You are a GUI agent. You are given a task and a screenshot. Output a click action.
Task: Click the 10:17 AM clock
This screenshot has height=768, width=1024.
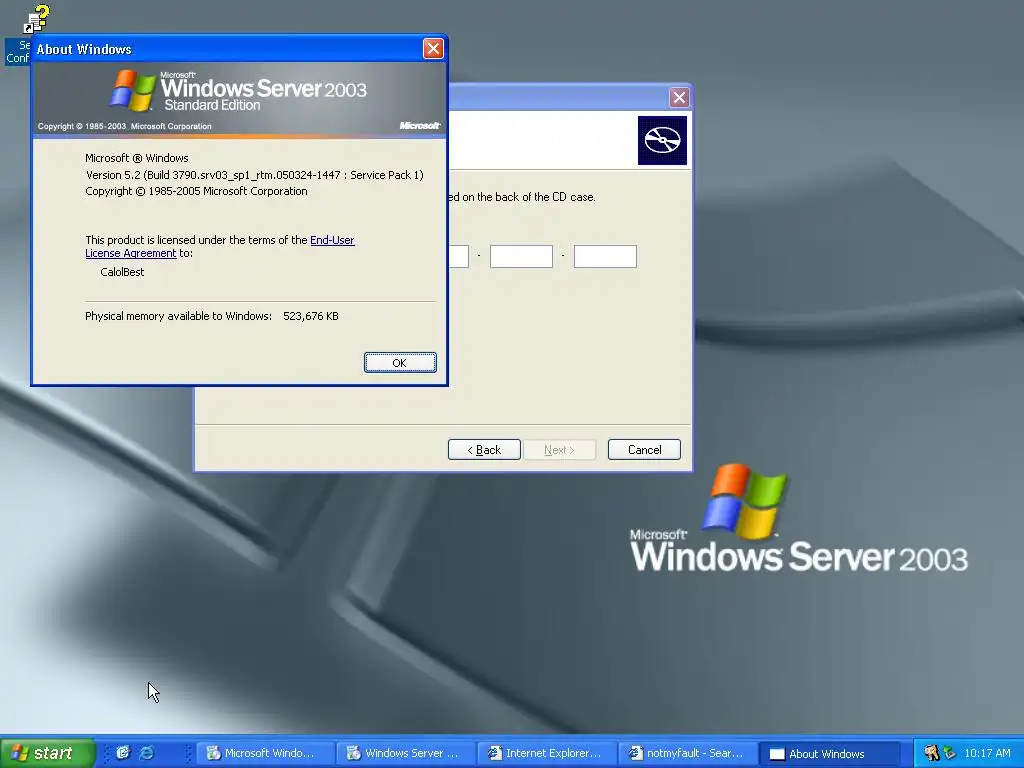point(987,753)
